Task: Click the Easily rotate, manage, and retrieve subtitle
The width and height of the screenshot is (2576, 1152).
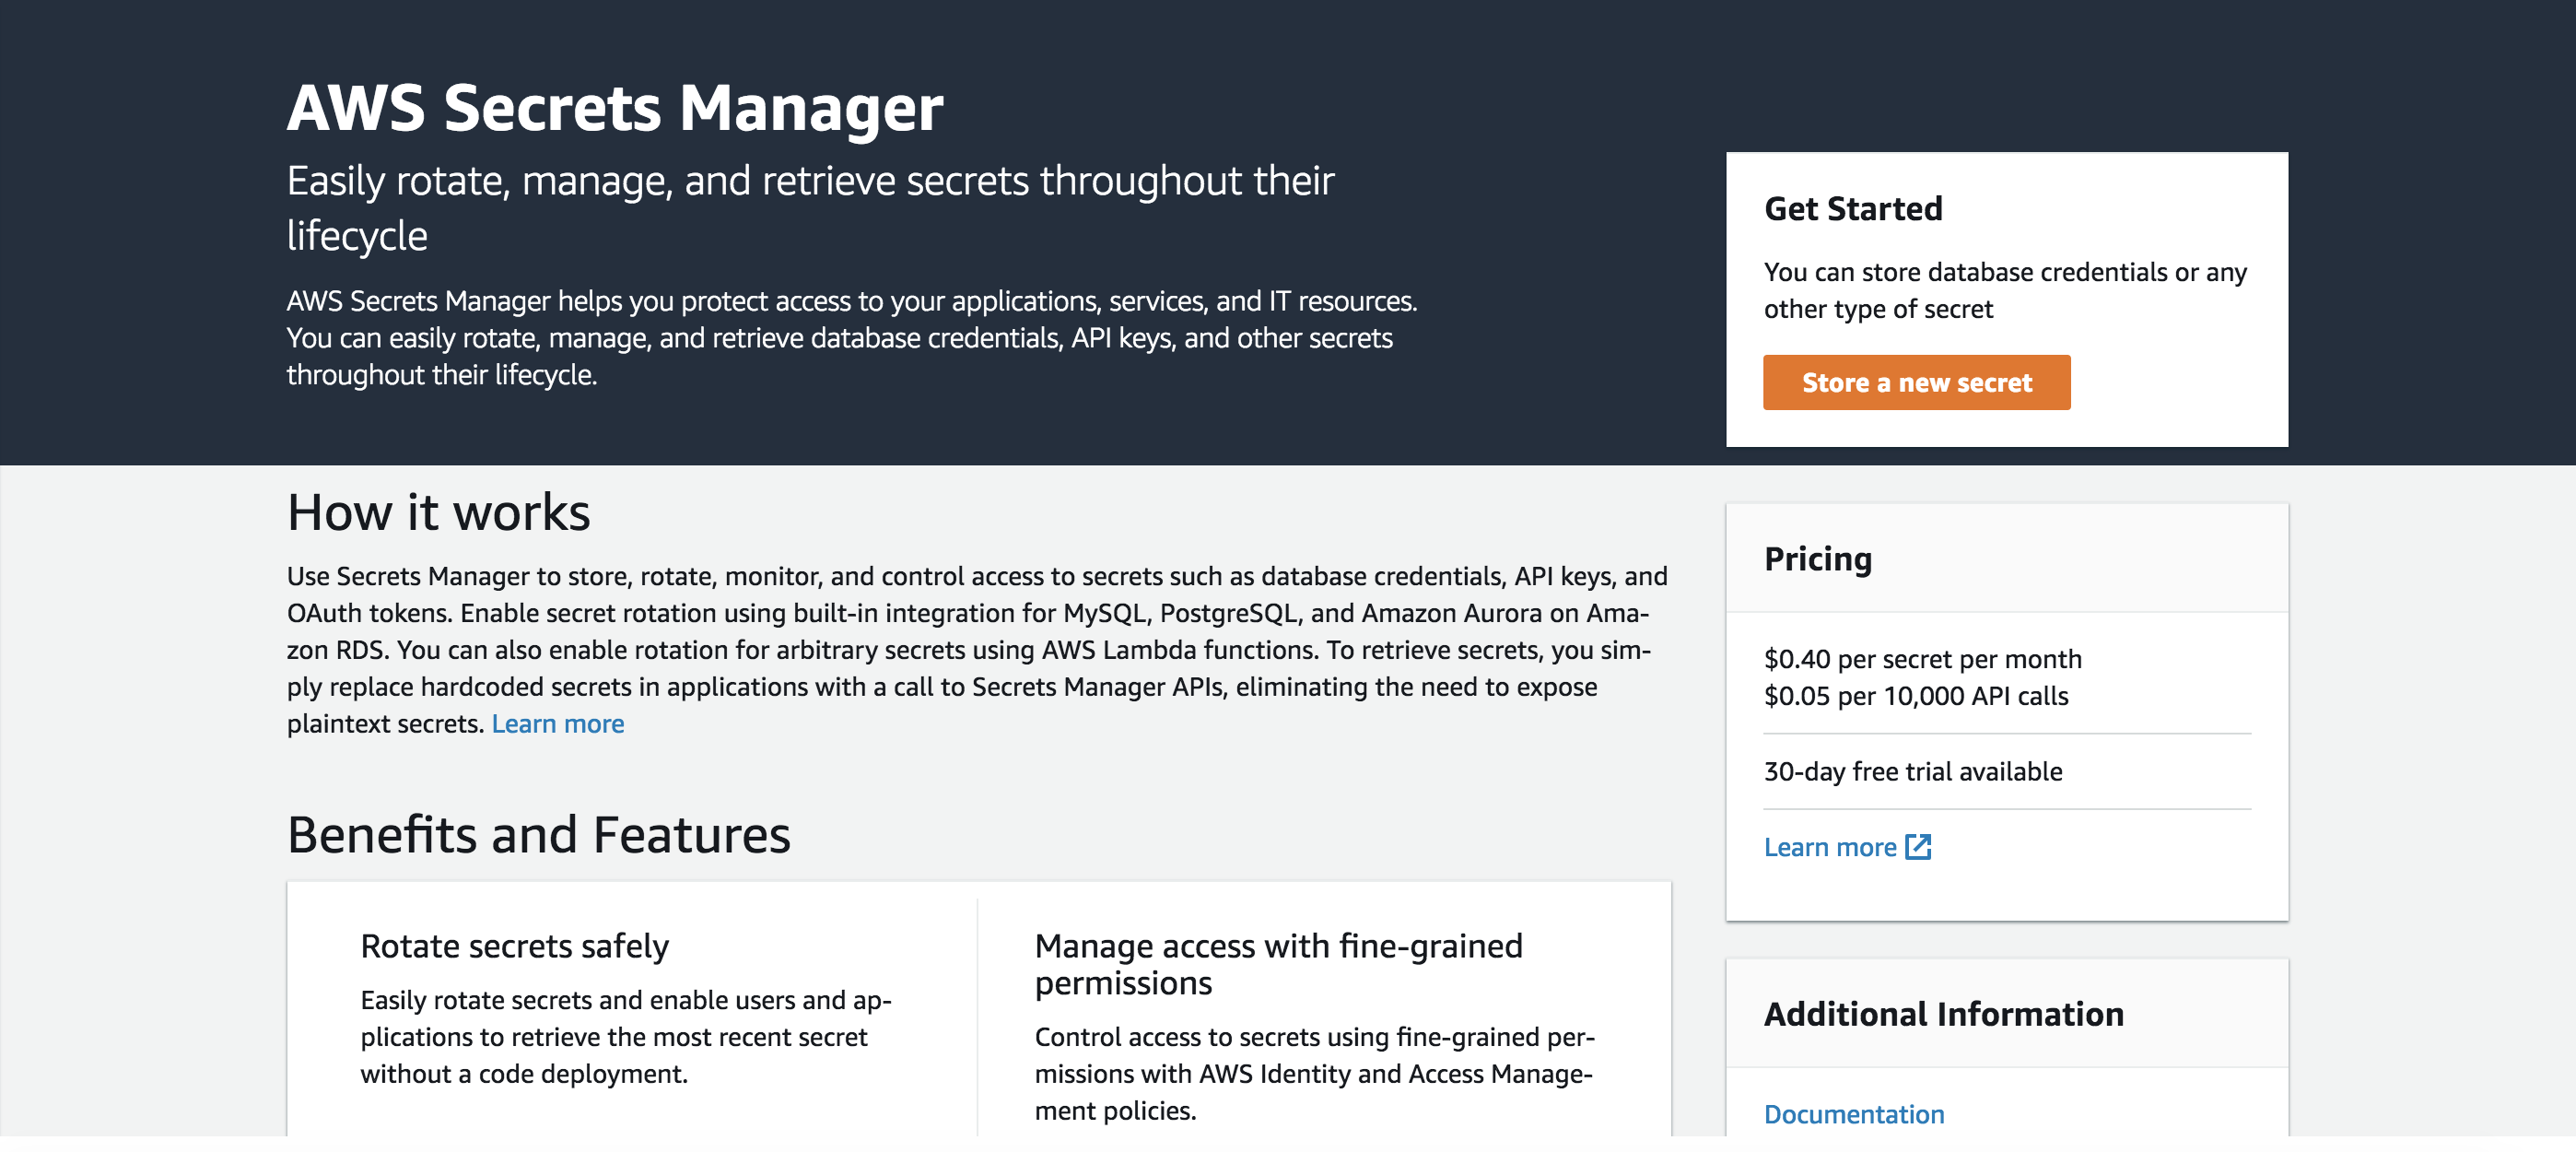Action: click(810, 208)
